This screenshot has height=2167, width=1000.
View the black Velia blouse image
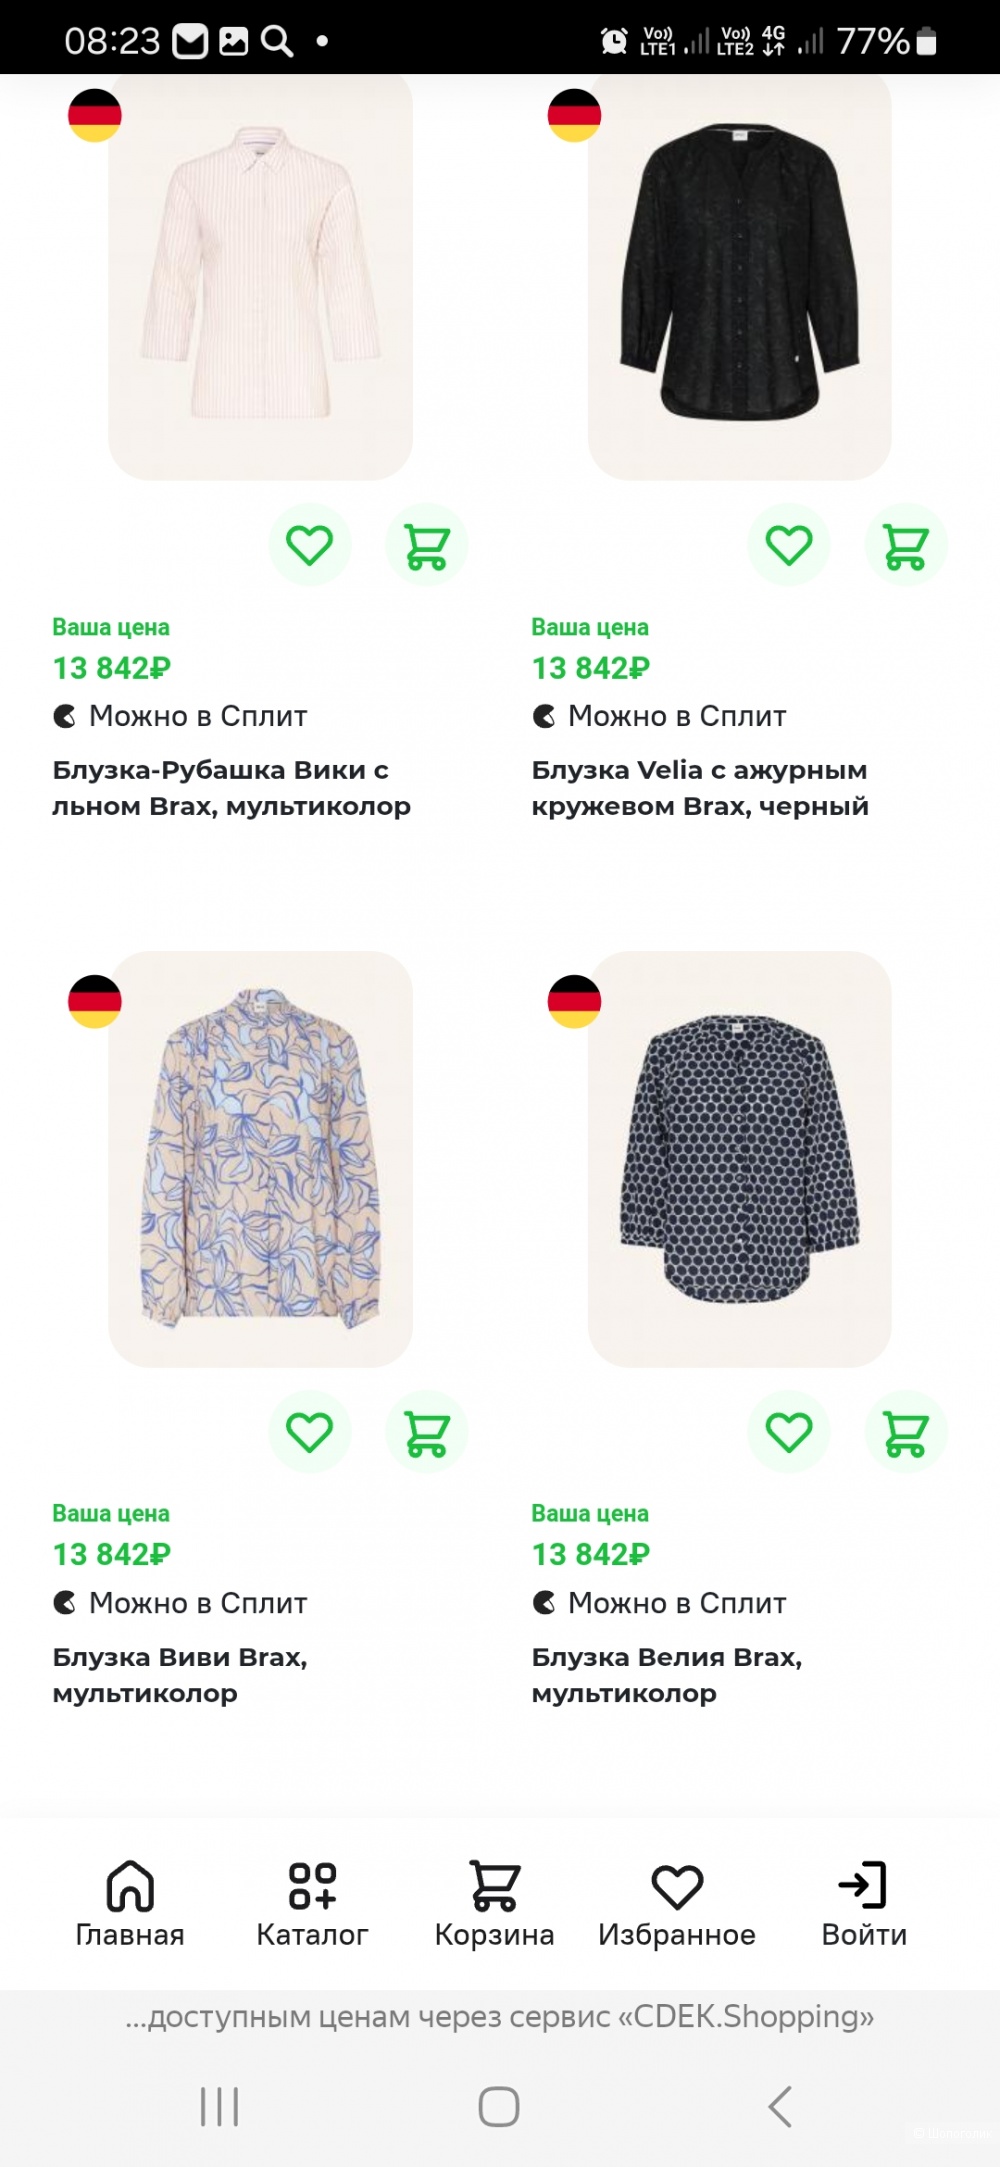pyautogui.click(x=739, y=277)
